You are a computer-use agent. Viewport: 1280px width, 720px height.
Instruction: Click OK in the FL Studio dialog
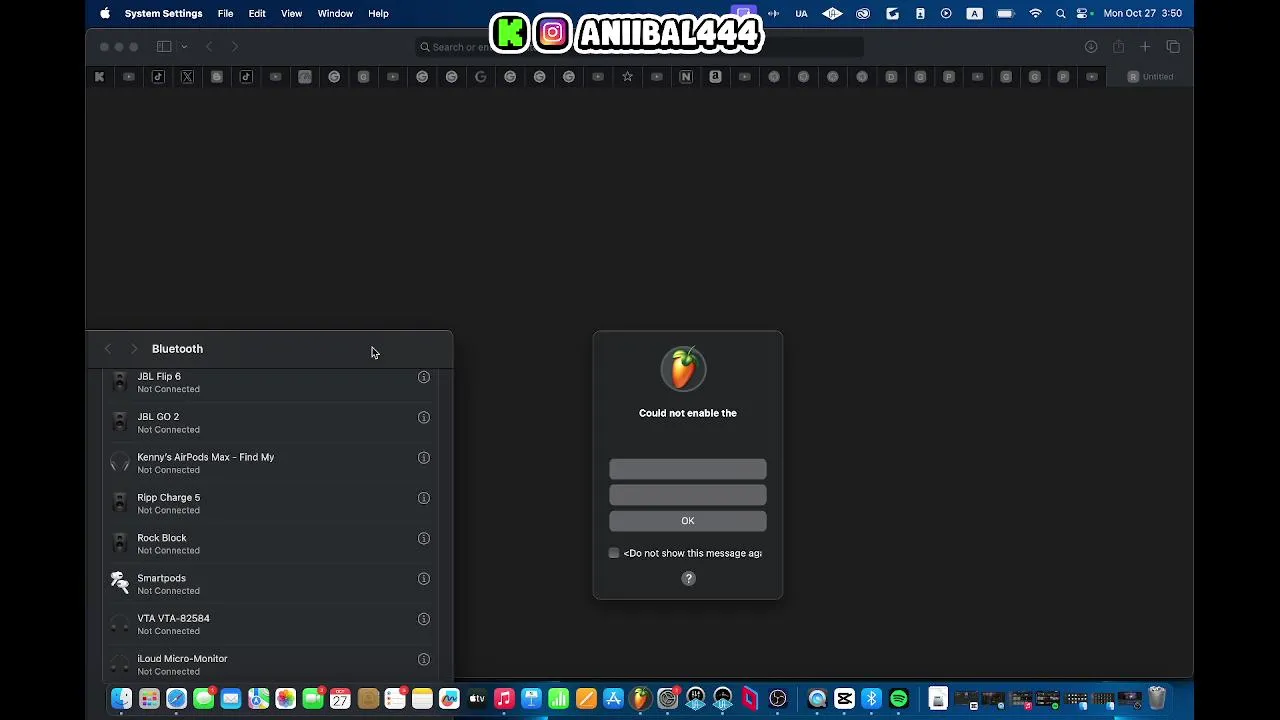tap(688, 521)
